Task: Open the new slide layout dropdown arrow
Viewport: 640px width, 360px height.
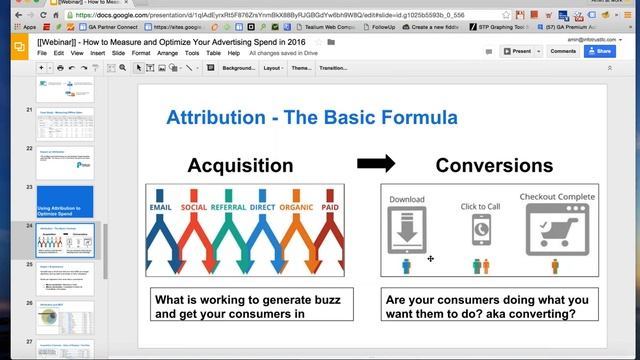Action: pos(50,68)
